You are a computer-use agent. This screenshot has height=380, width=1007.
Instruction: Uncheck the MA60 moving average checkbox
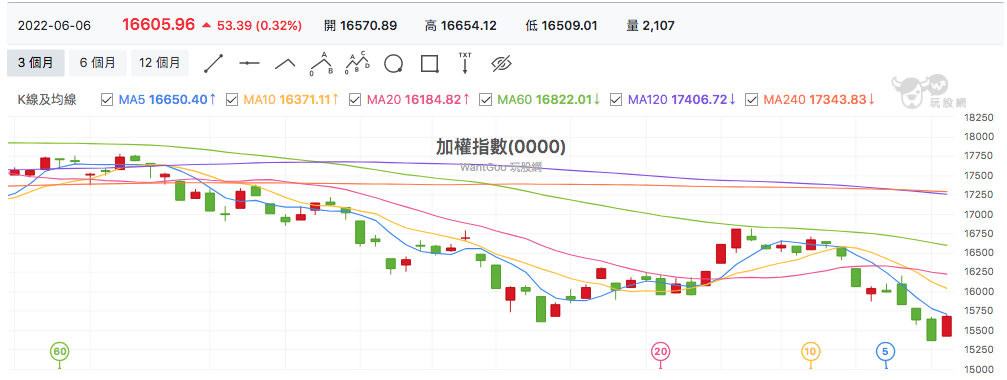(x=486, y=99)
